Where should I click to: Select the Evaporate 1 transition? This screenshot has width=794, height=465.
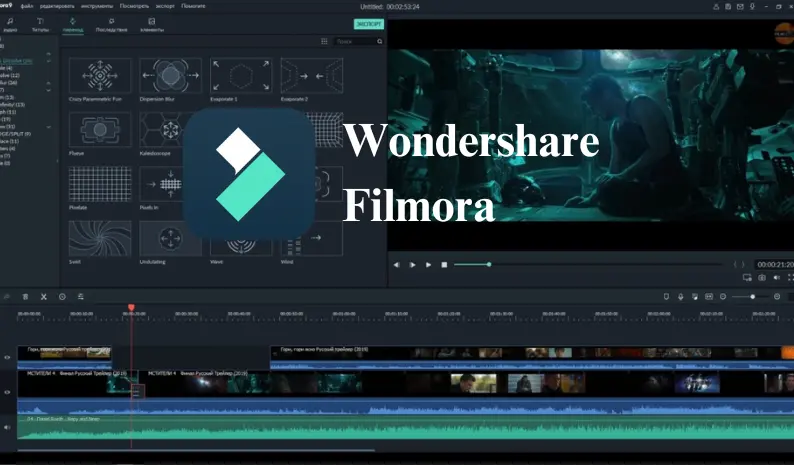pos(241,75)
